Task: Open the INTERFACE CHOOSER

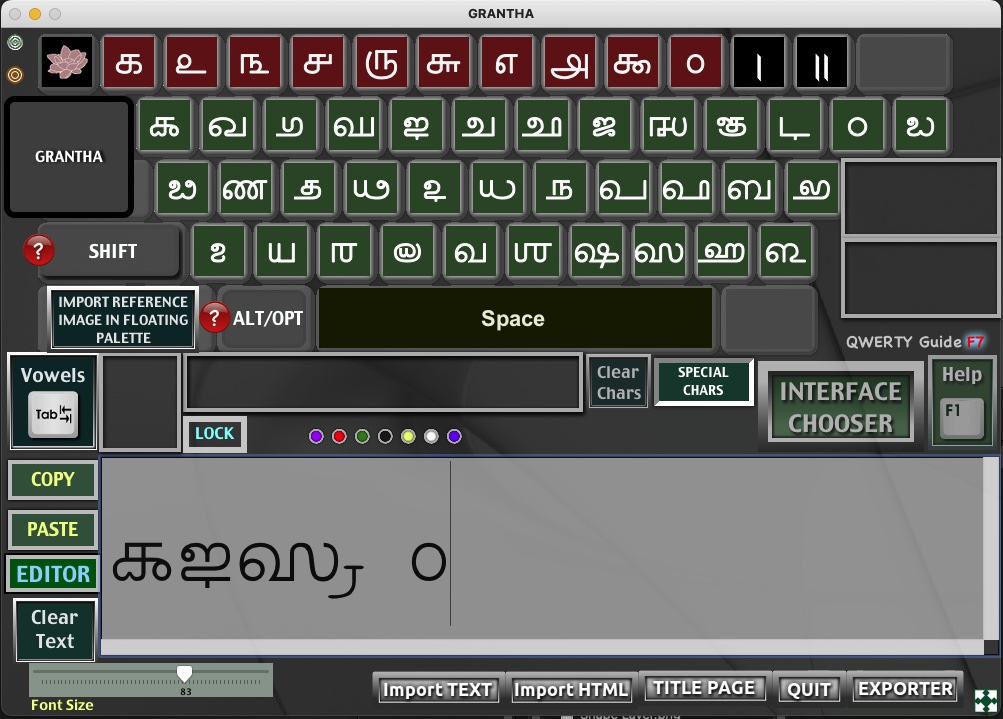Action: (840, 407)
